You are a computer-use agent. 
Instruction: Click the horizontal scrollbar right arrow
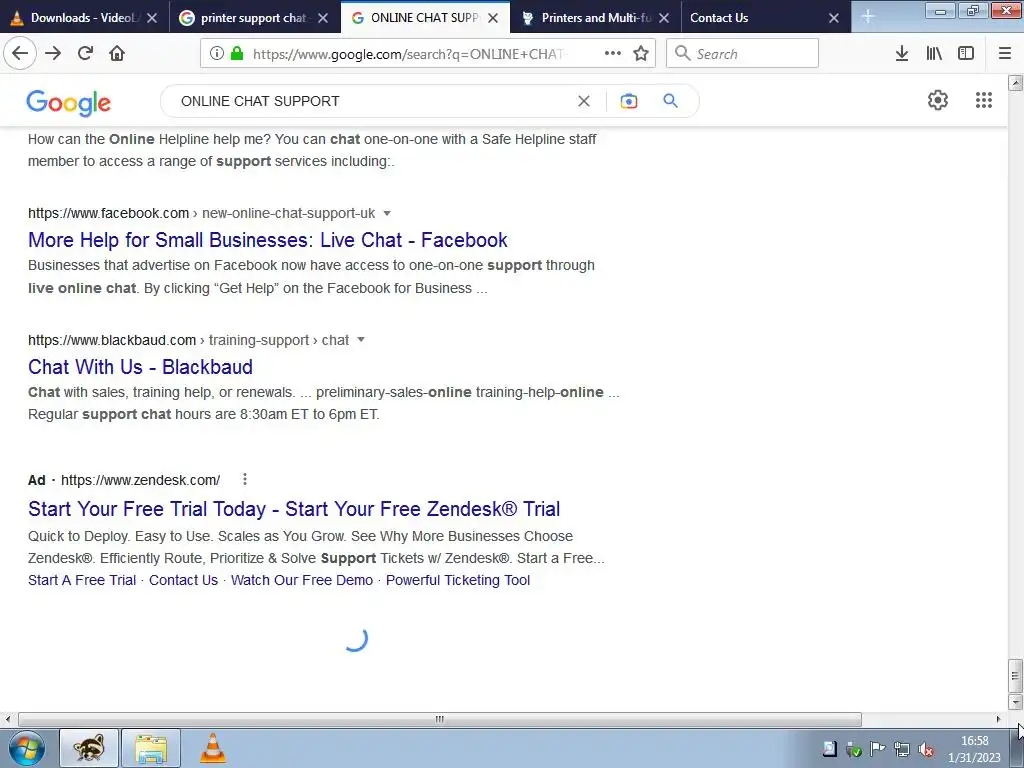click(998, 720)
